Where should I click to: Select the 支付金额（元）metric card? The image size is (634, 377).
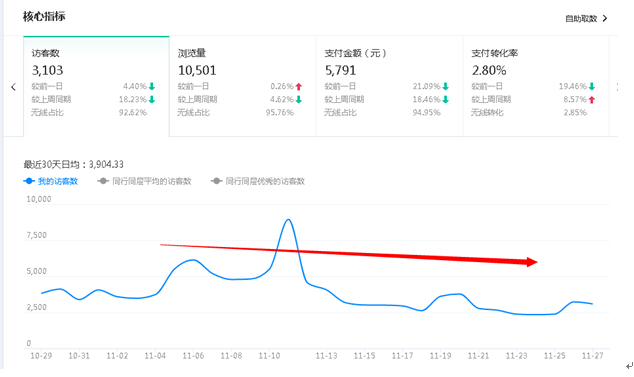[389, 86]
